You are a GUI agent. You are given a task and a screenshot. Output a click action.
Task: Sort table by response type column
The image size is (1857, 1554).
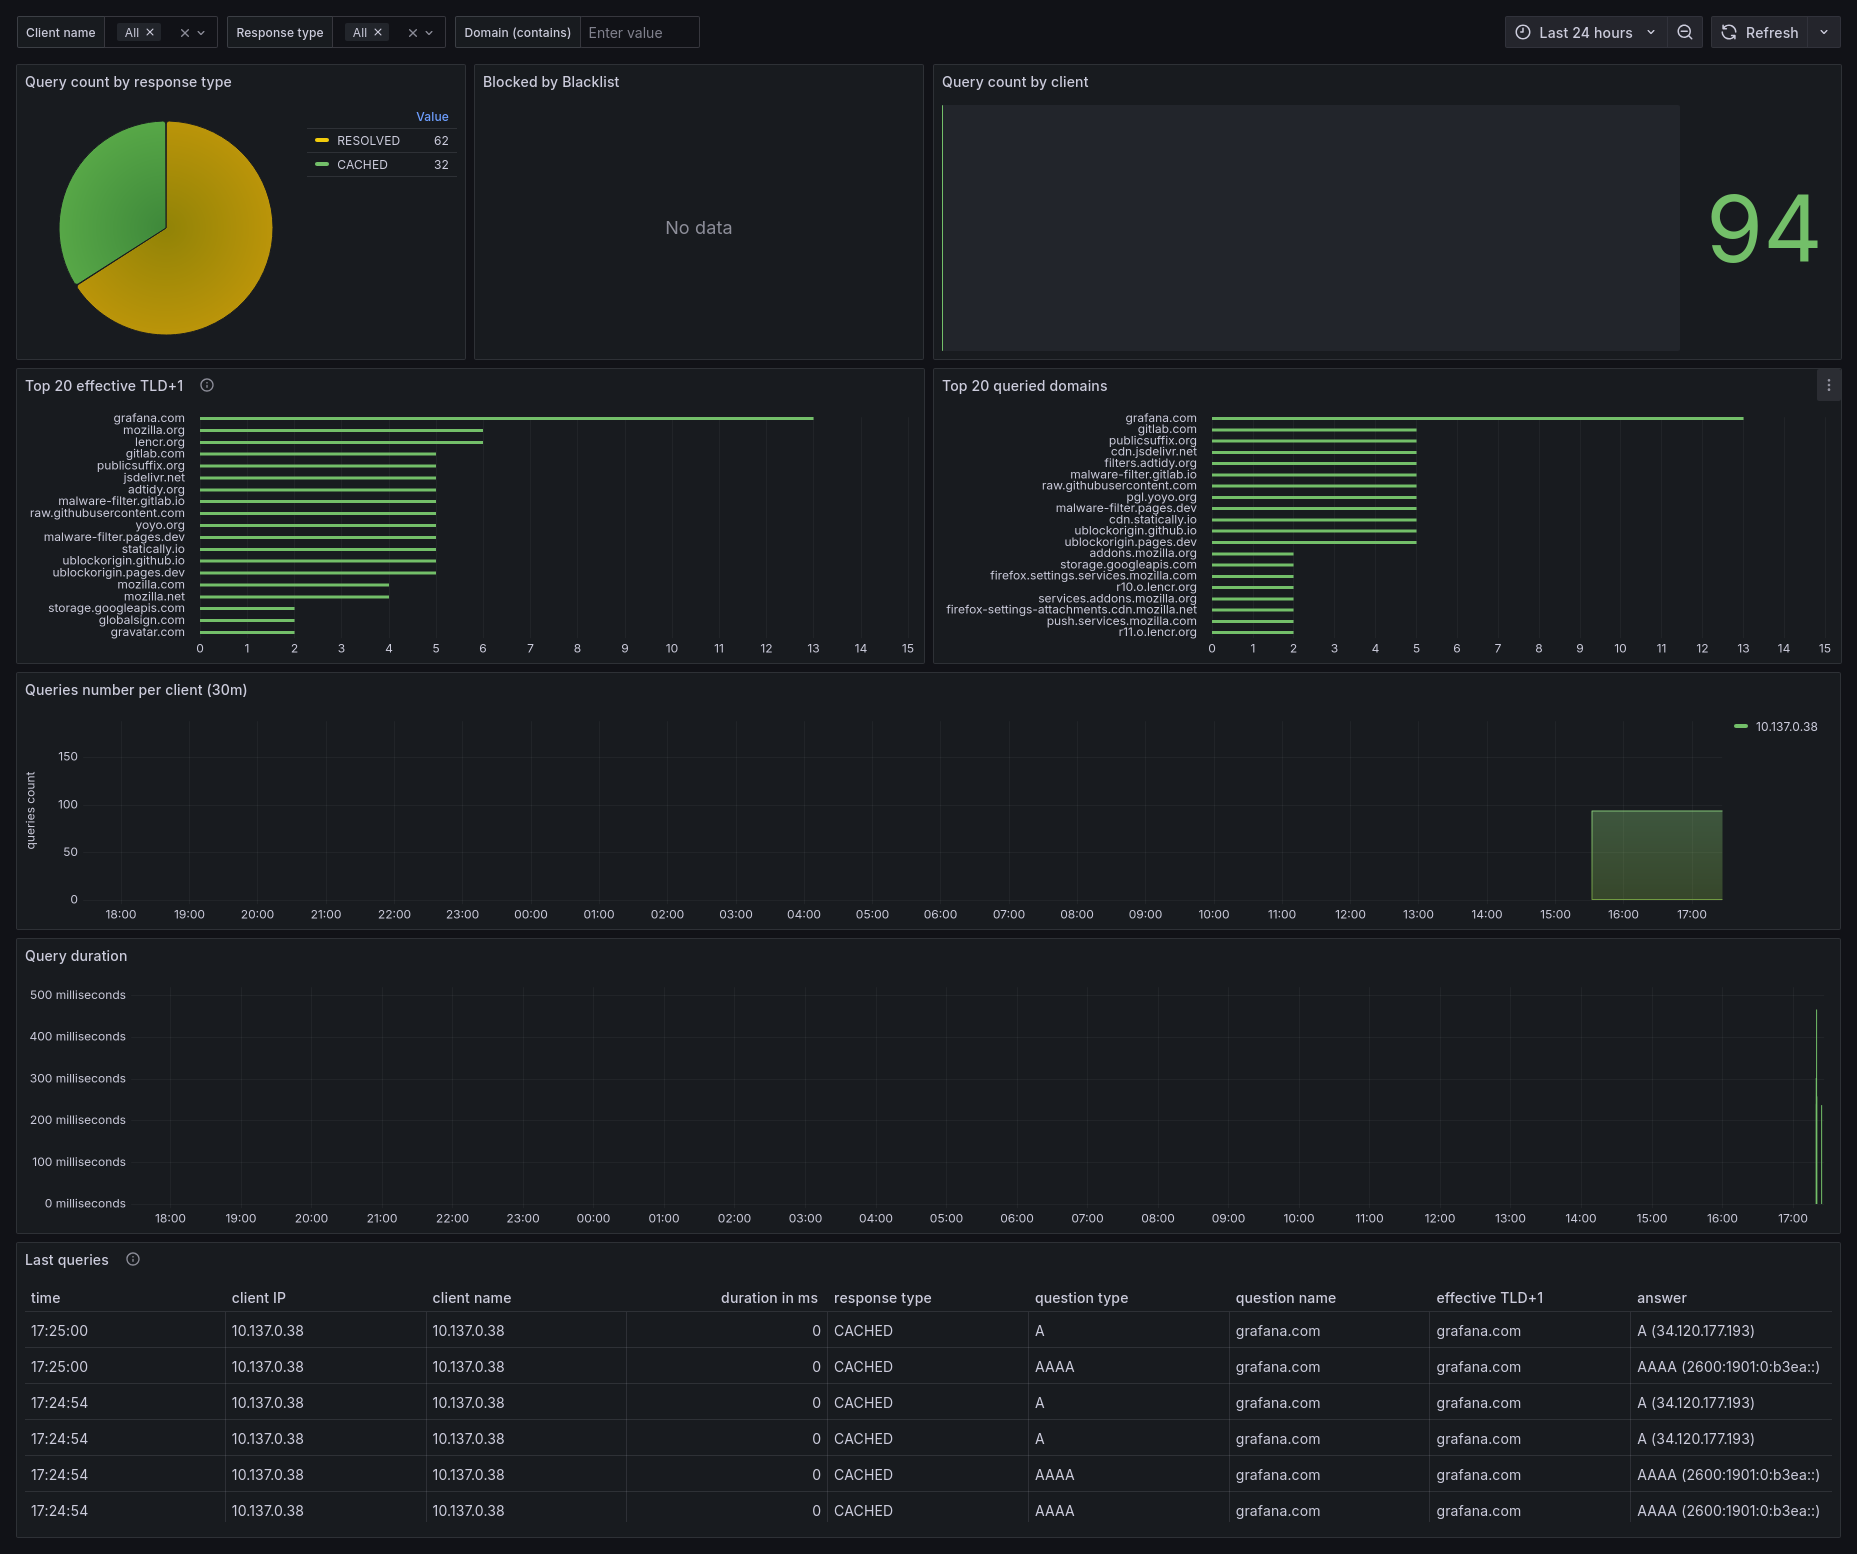(883, 1298)
